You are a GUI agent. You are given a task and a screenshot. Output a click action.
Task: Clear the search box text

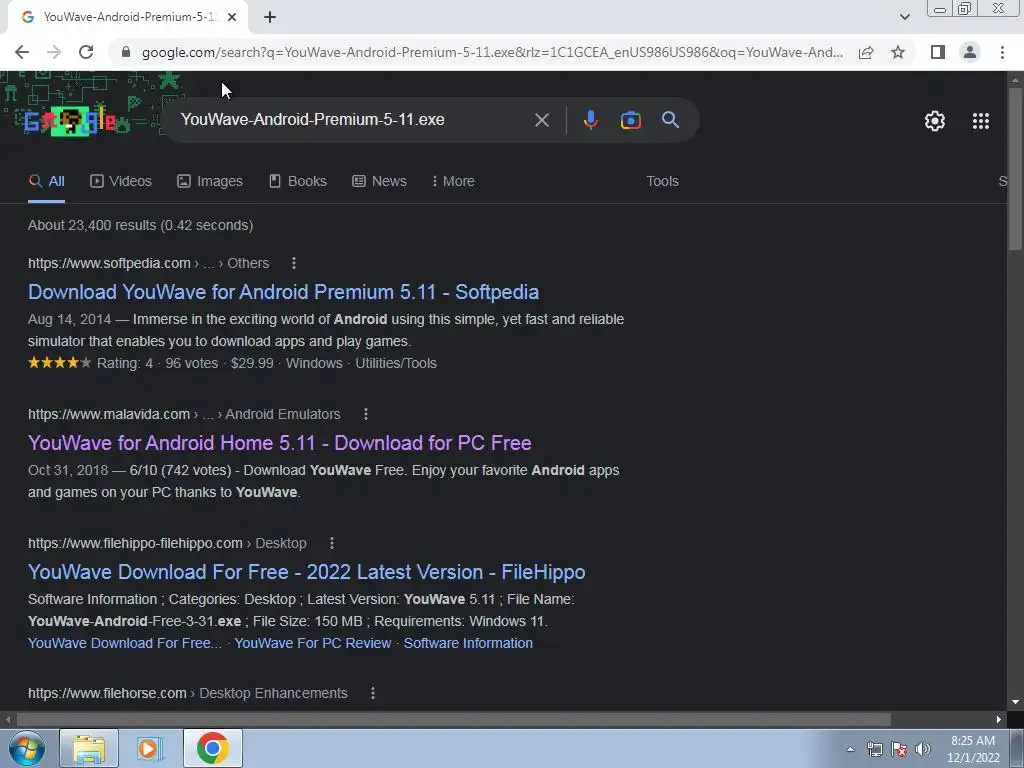pyautogui.click(x=541, y=120)
